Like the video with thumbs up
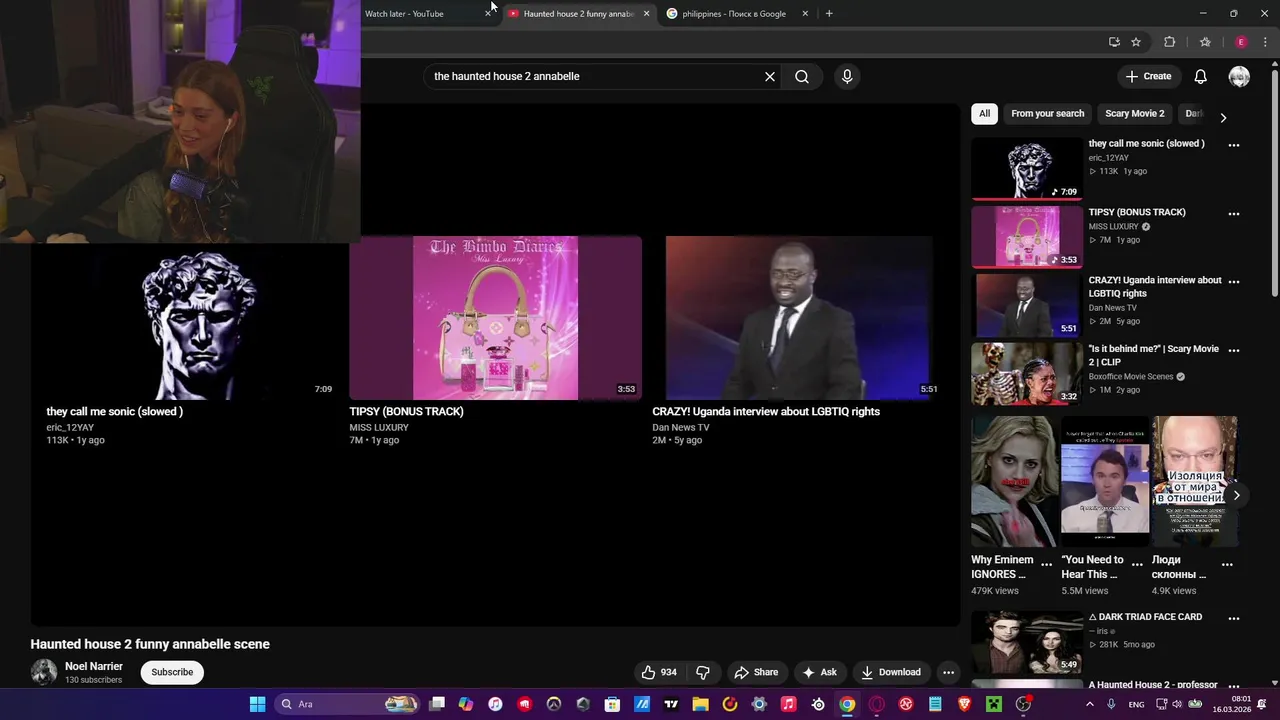Image resolution: width=1280 pixels, height=720 pixels. (x=660, y=672)
